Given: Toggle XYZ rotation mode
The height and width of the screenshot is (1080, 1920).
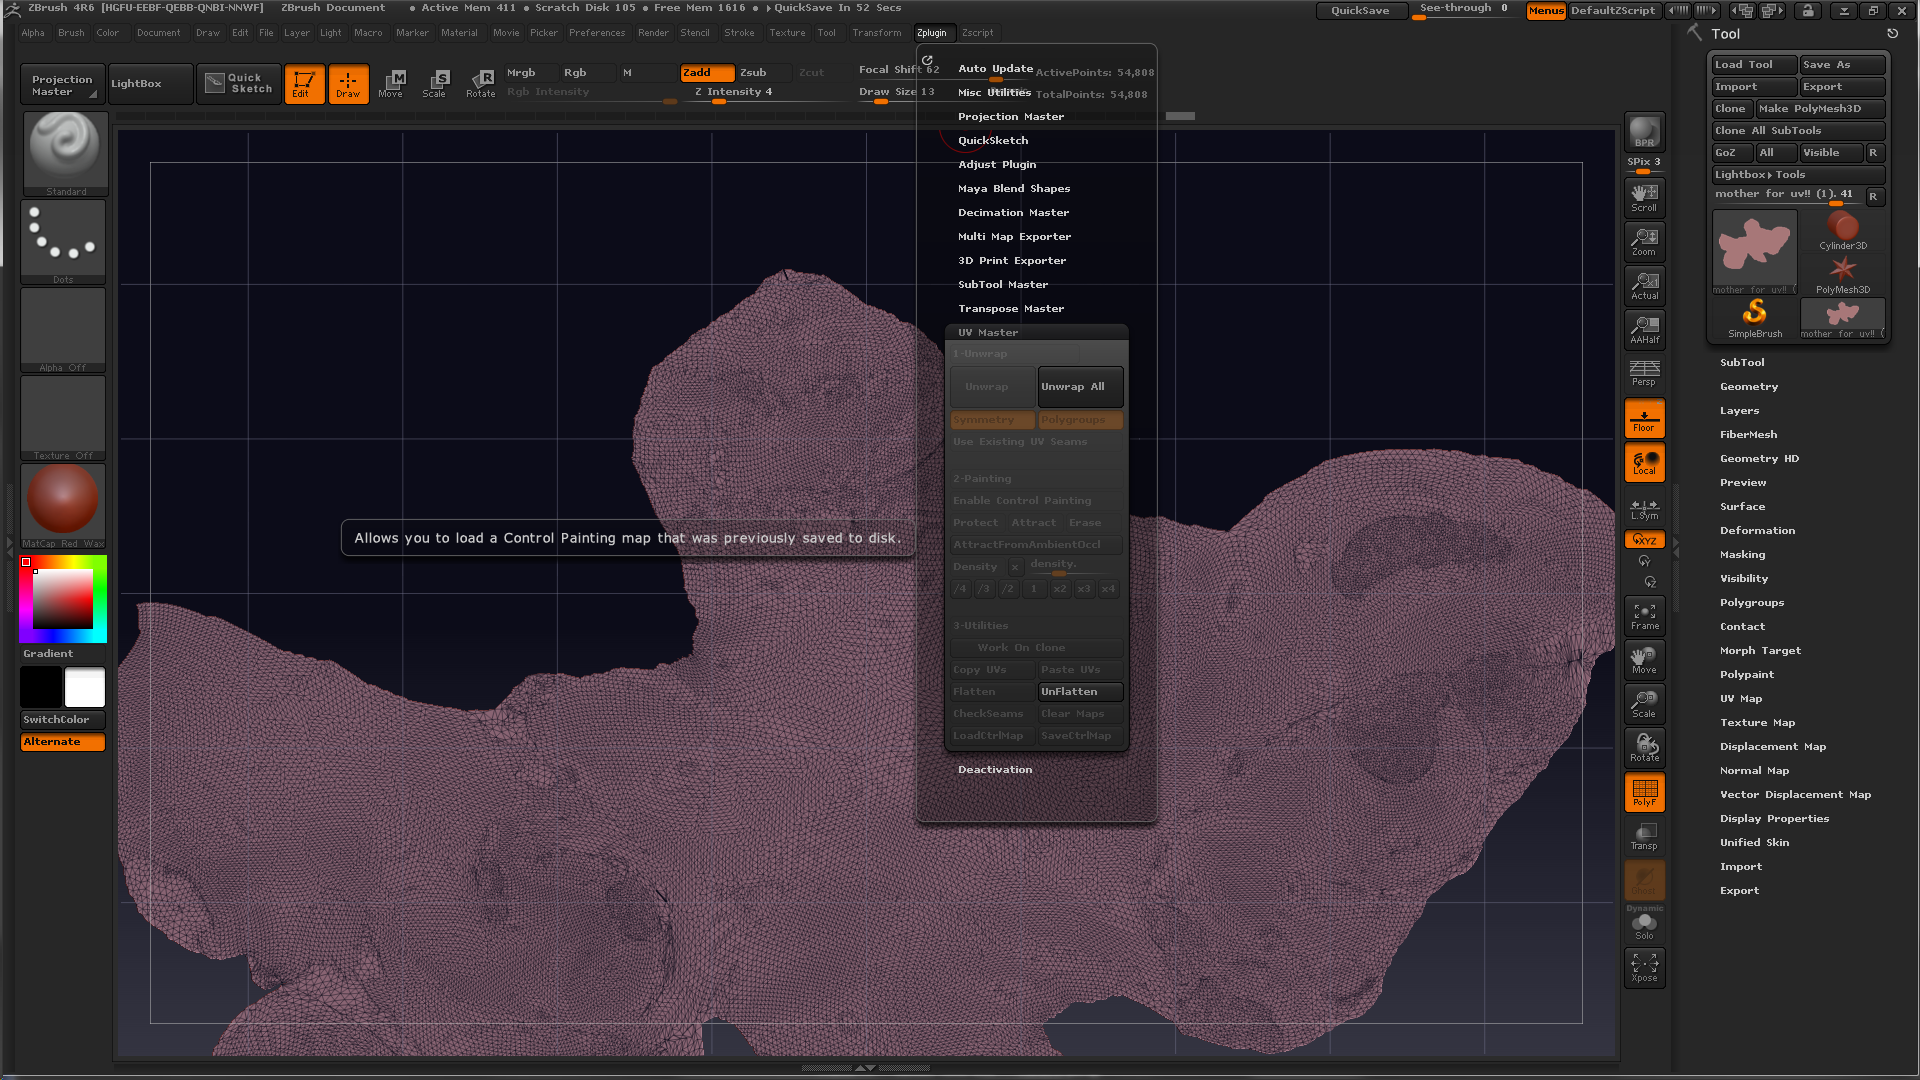Looking at the screenshot, I should (1644, 540).
